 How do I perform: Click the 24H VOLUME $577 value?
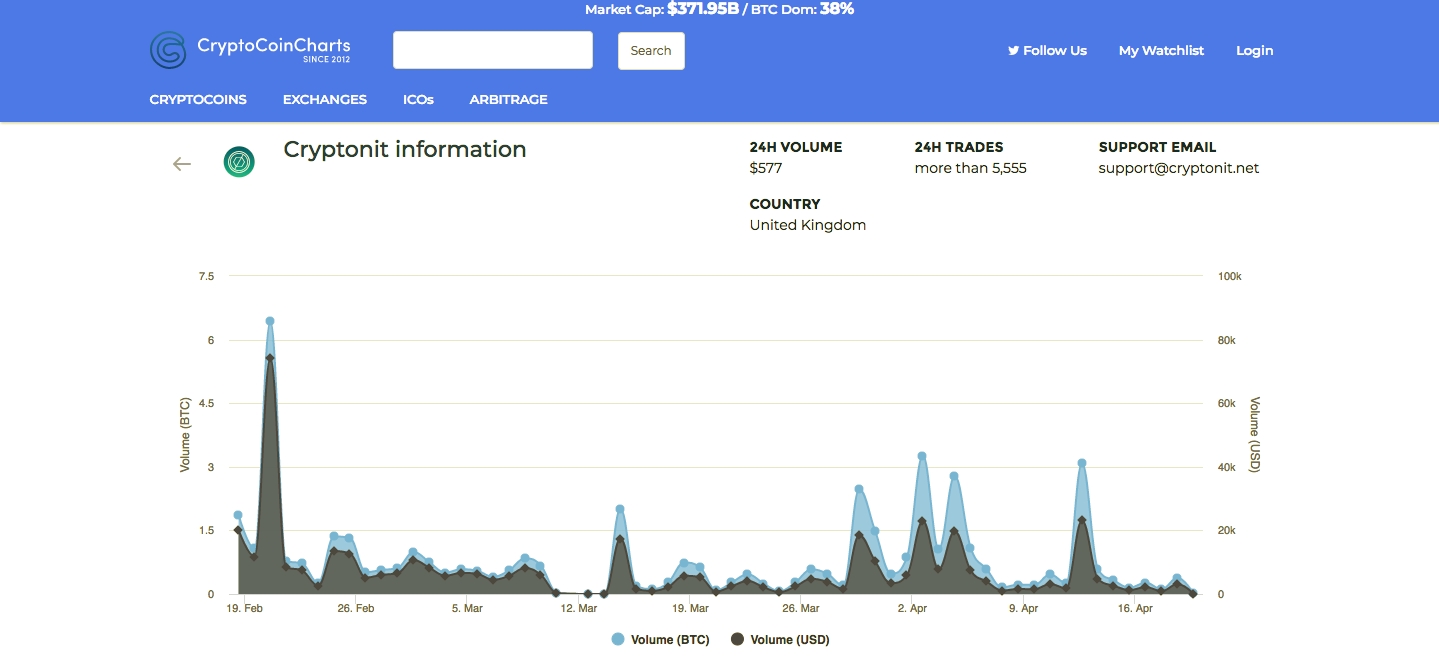(766, 168)
